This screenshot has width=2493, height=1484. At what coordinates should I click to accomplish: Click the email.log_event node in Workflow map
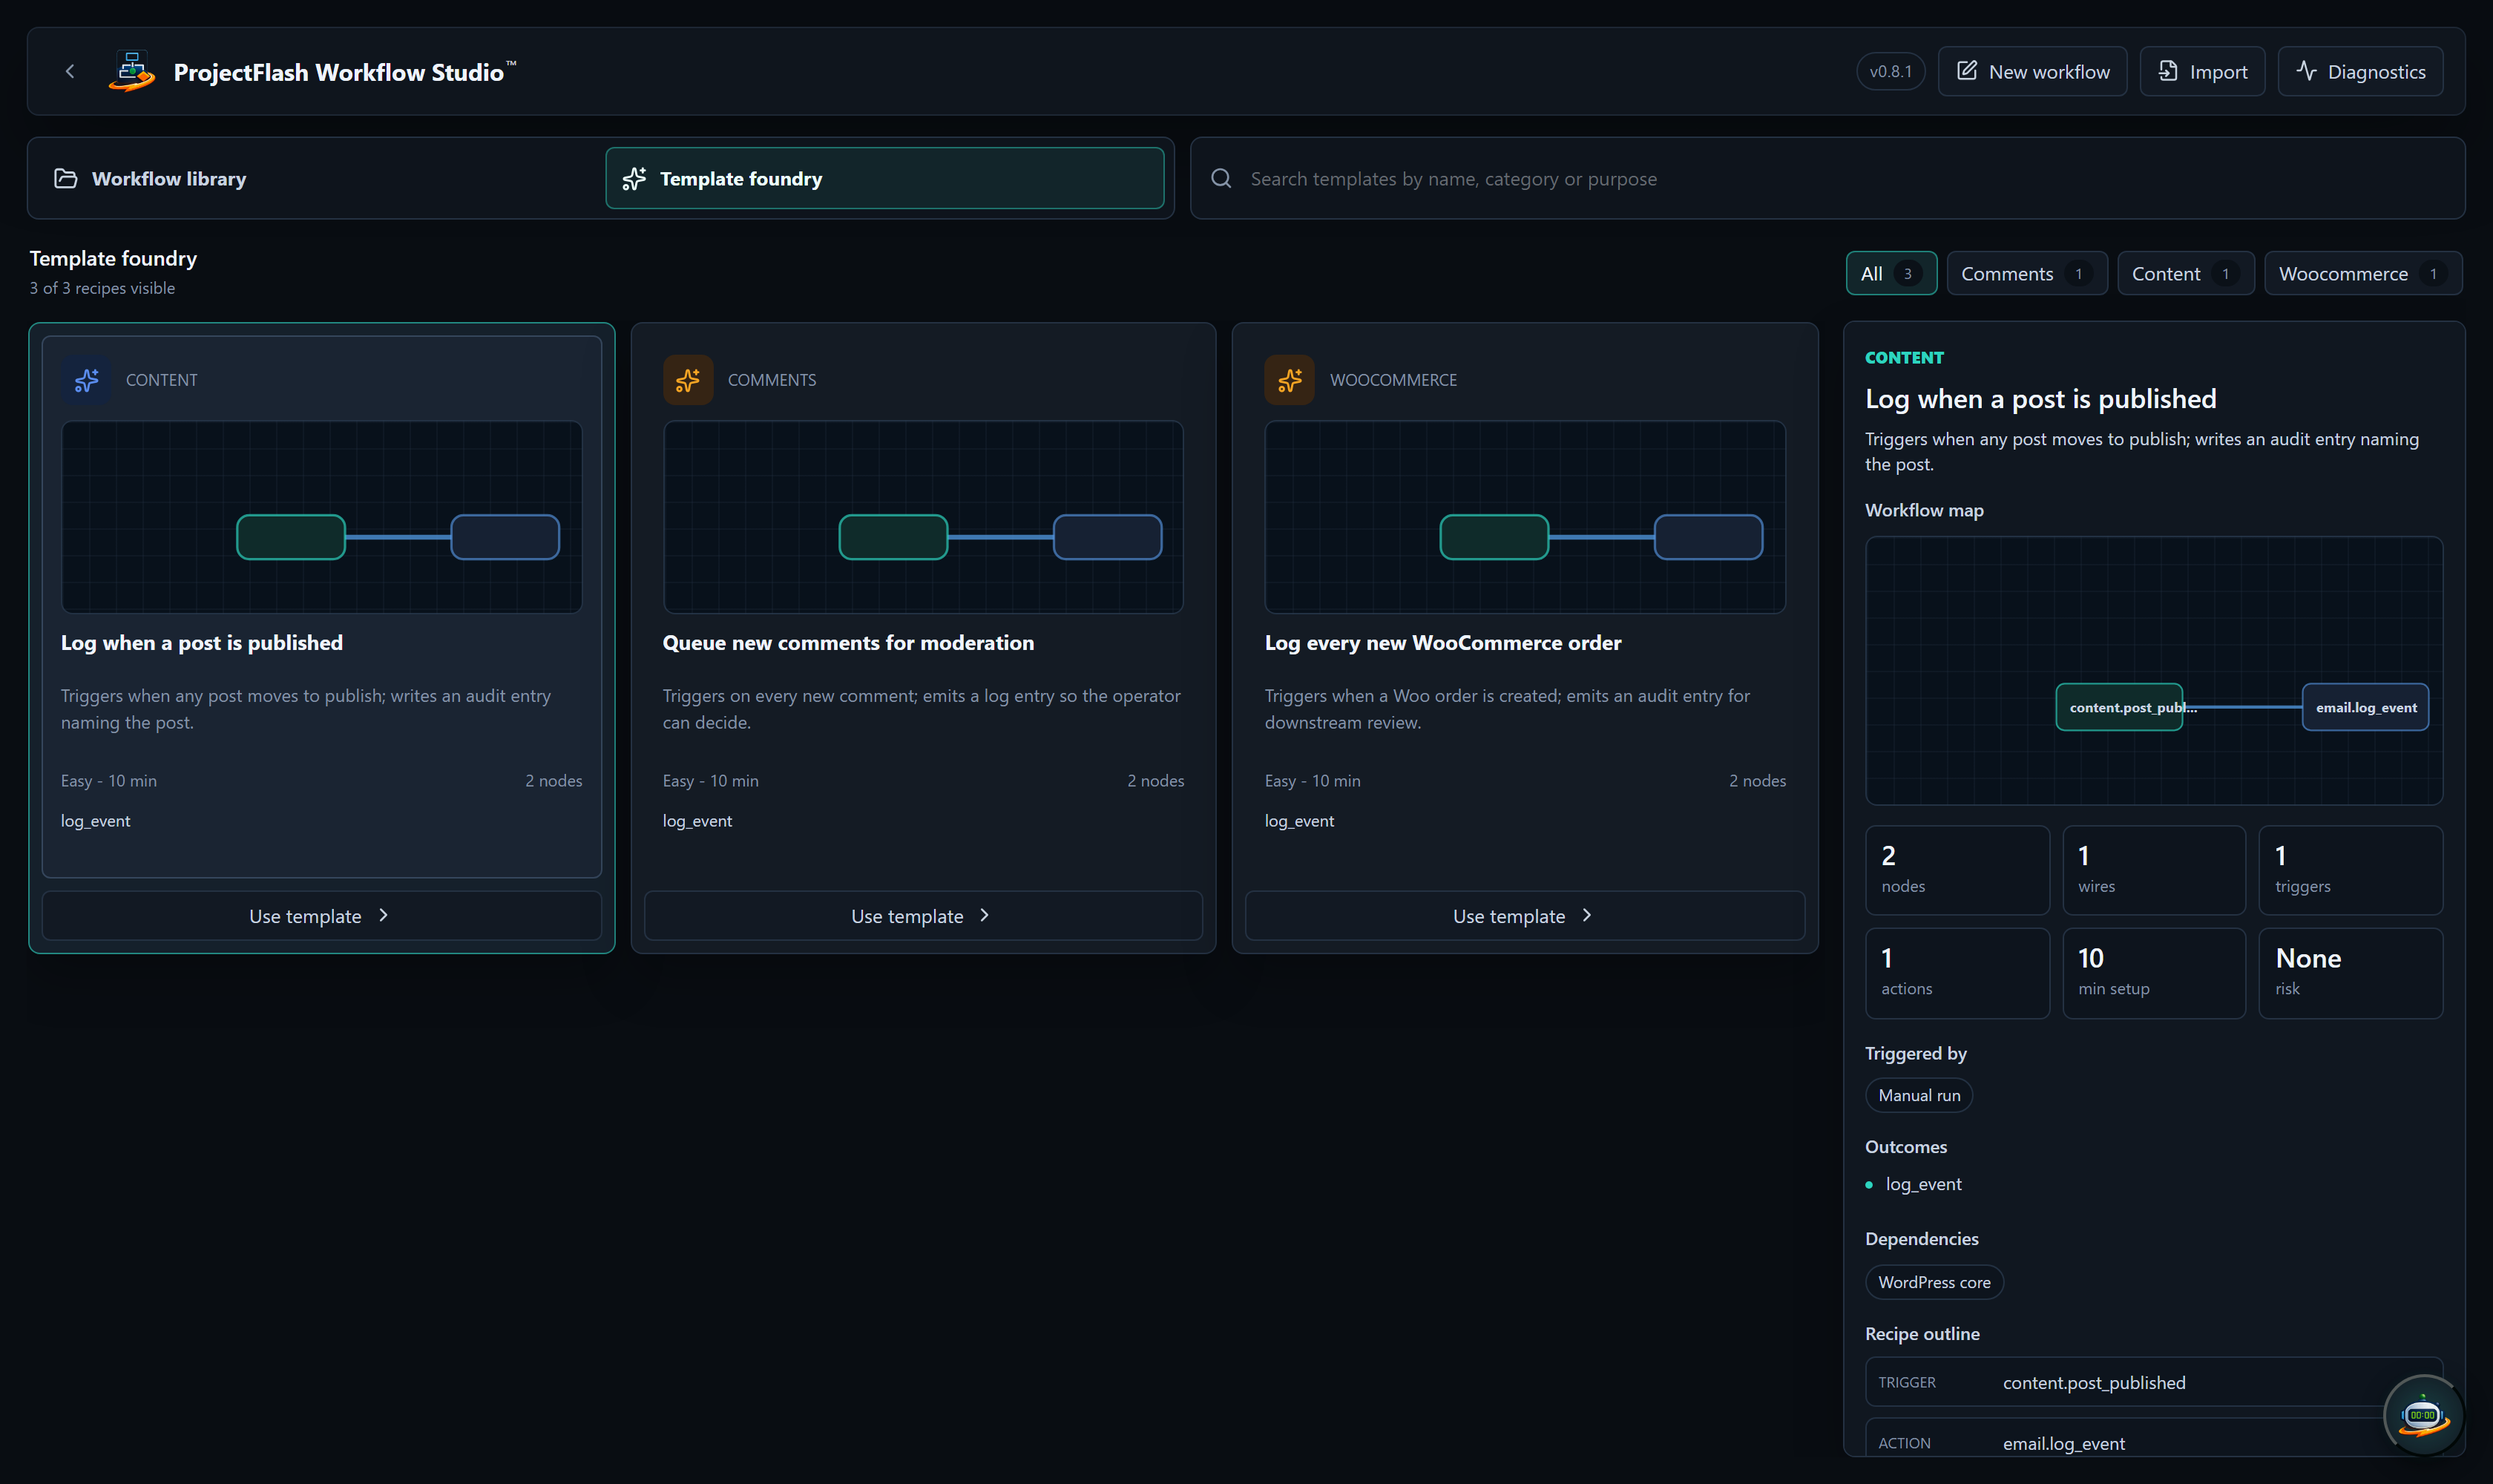(x=2365, y=707)
